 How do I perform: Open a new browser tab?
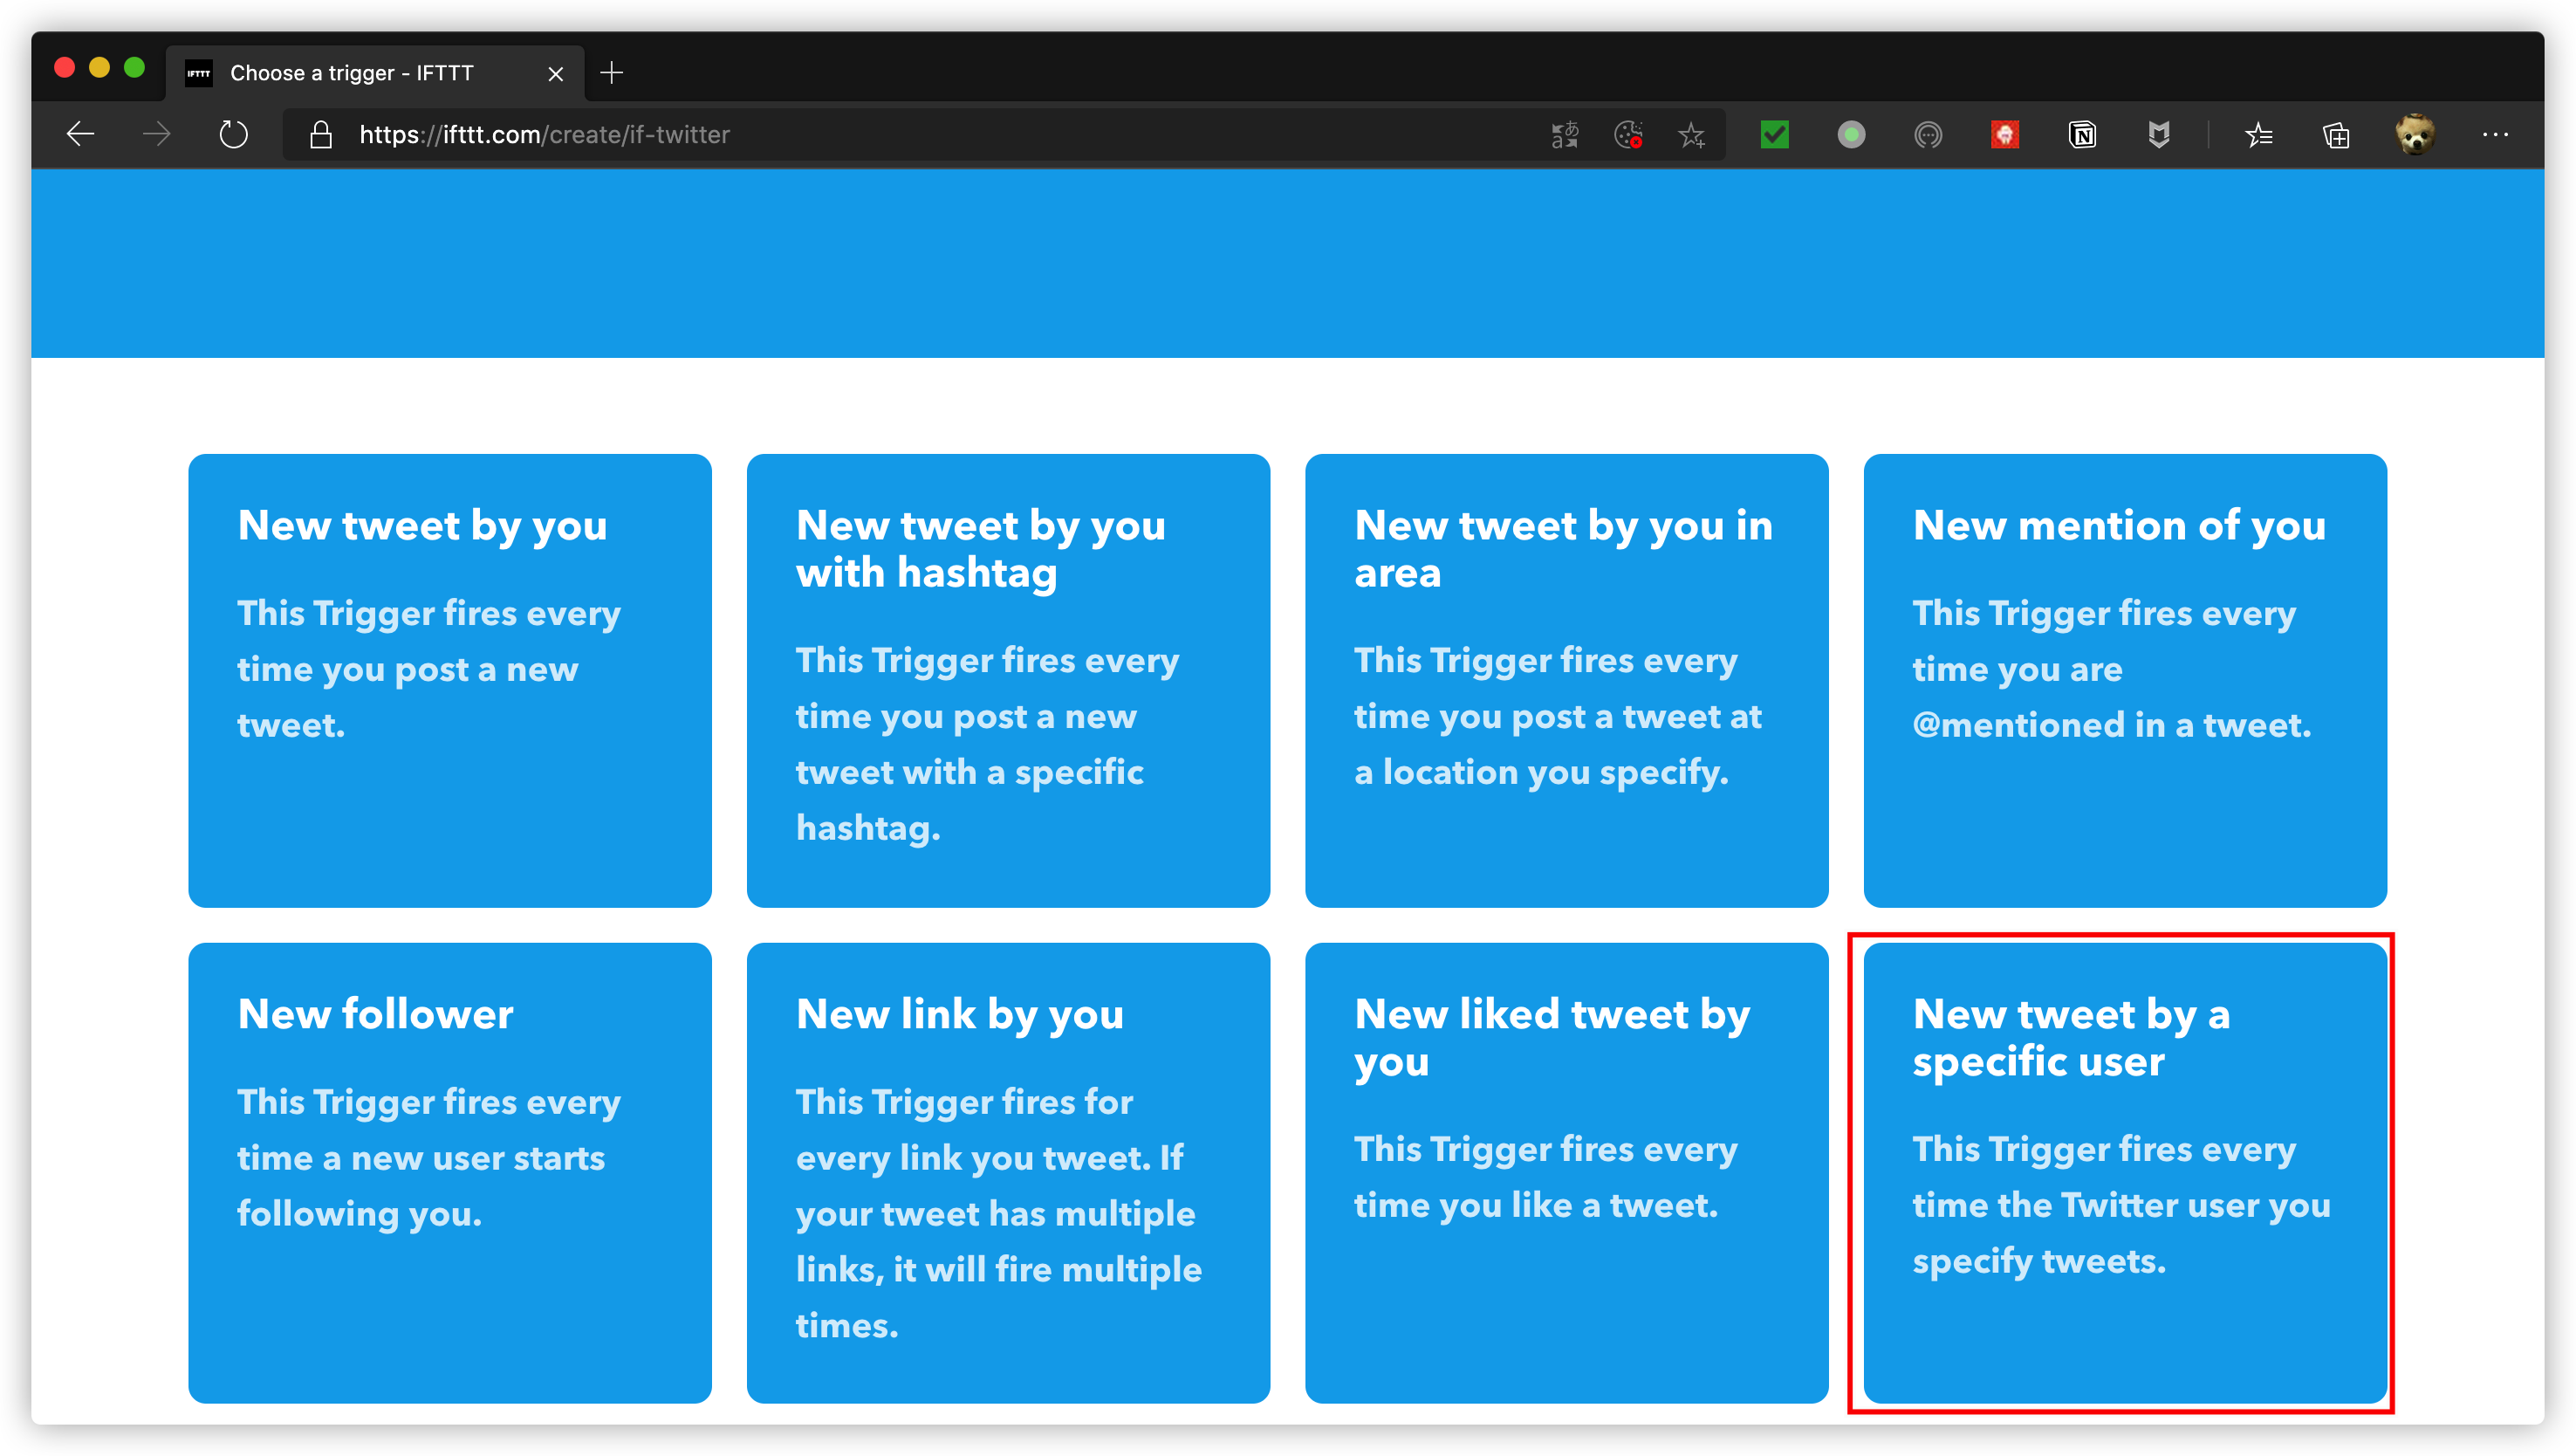[x=612, y=73]
